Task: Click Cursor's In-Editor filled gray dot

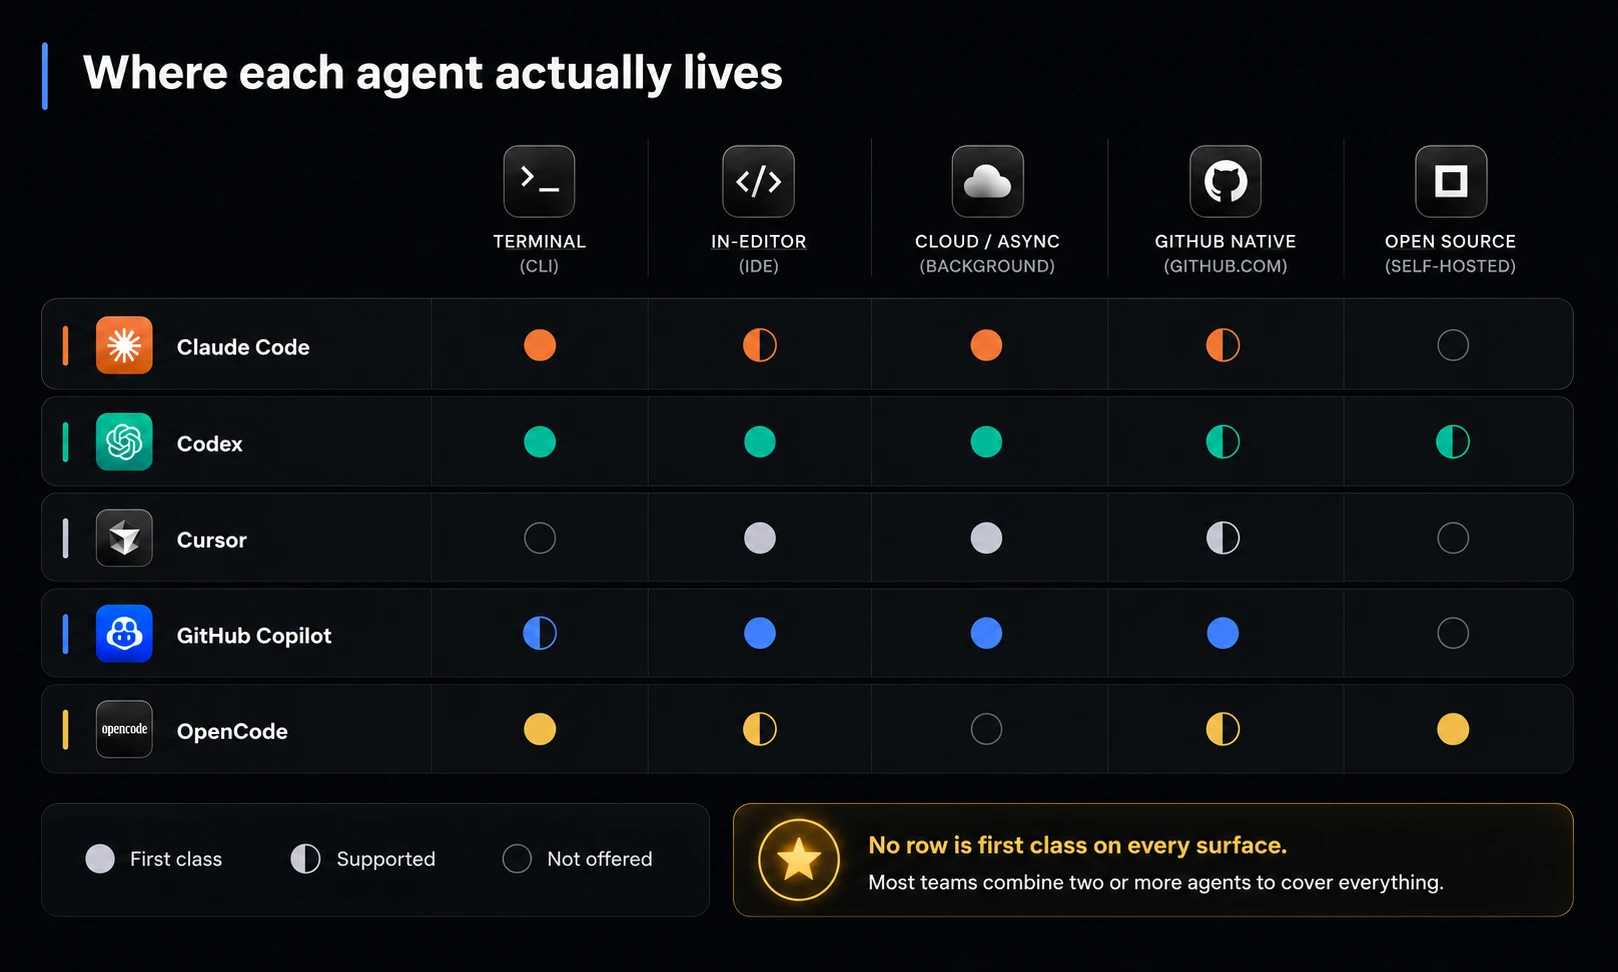Action: point(760,538)
